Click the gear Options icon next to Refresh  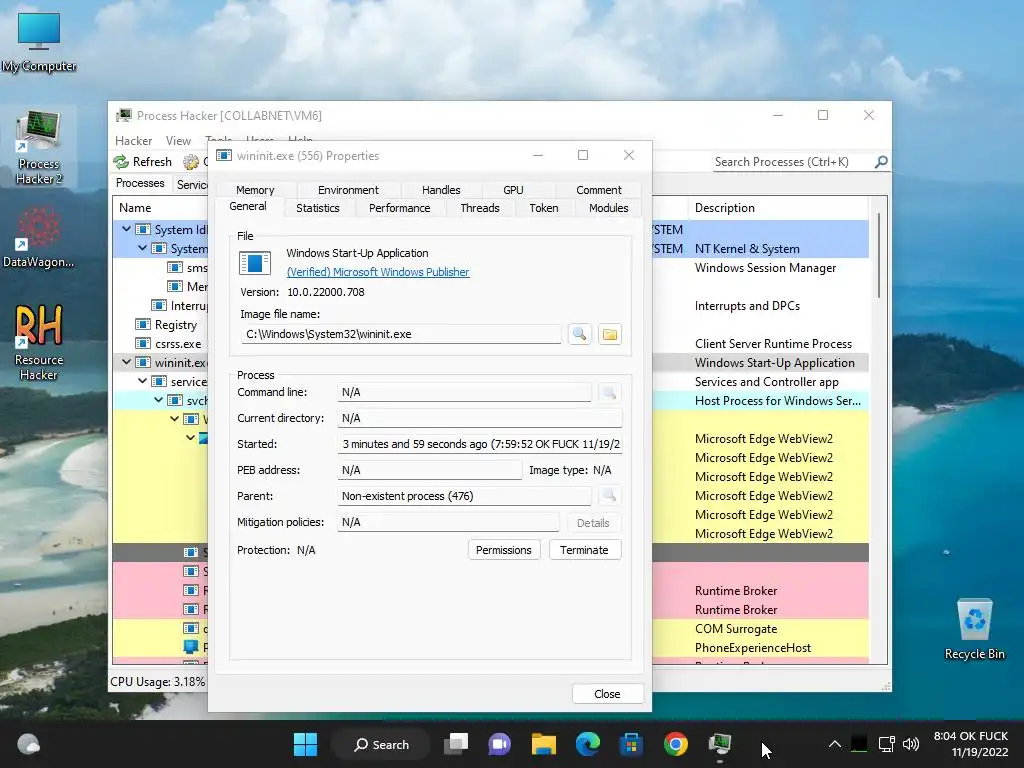191,161
